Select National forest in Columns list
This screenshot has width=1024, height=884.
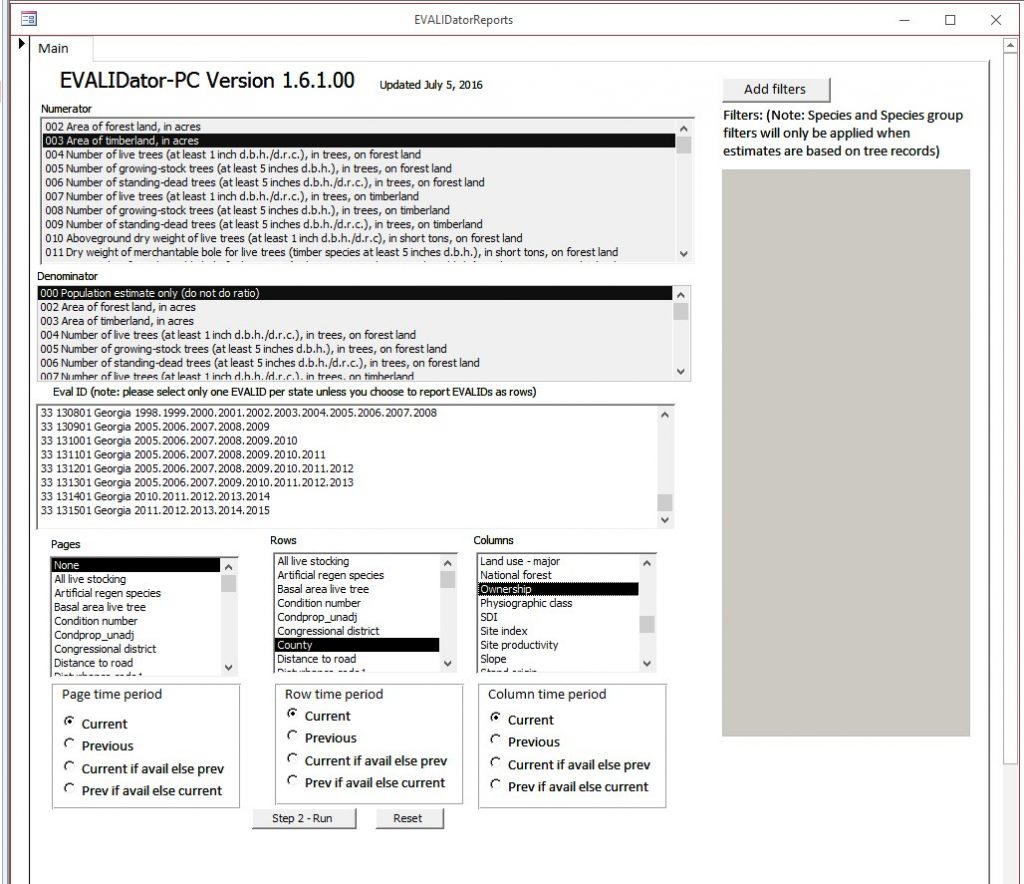(558, 575)
